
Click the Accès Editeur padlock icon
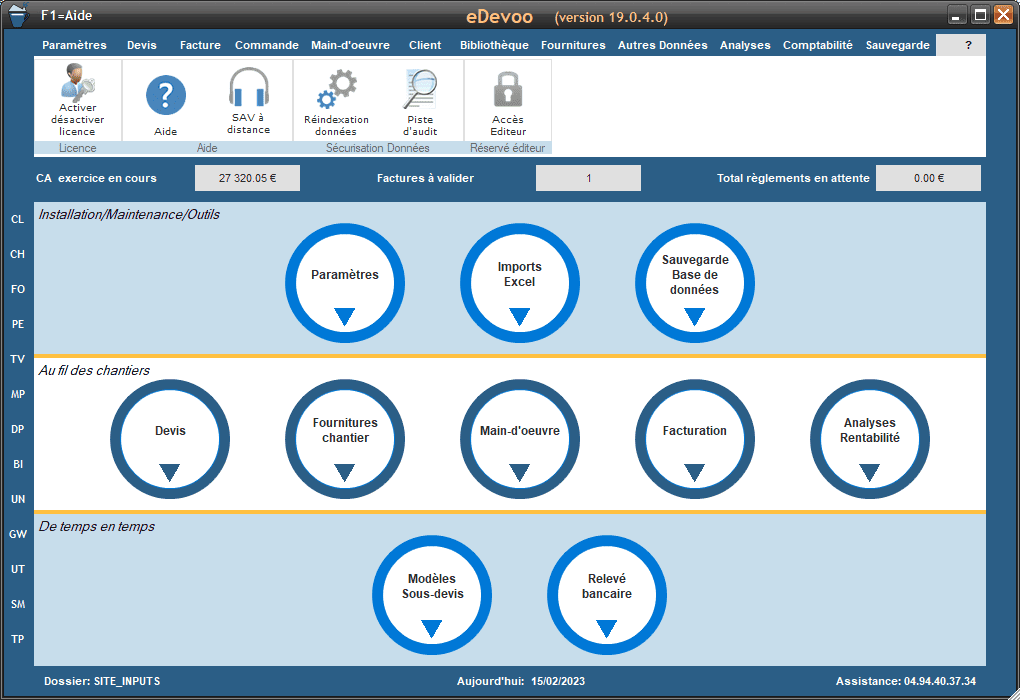pyautogui.click(x=508, y=90)
